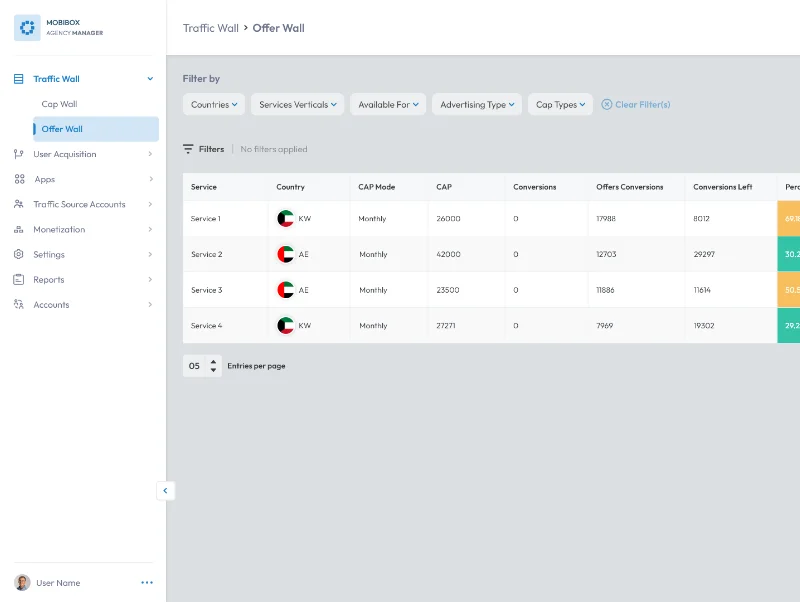
Task: Switch to the Cap Wall page
Action: (x=59, y=103)
